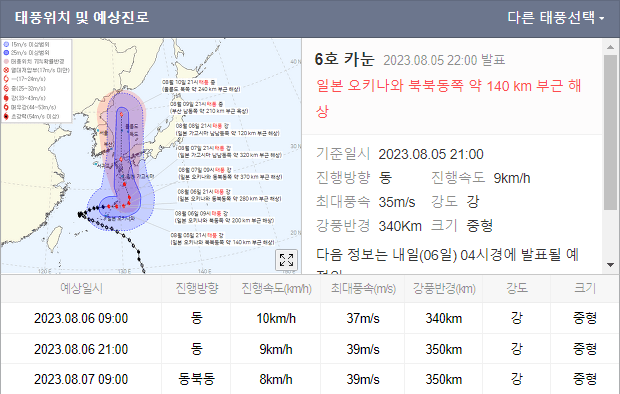Viewport: 620px width, 394px height.
Task: Click the 25m/s 이상범위 legend entry
Action: point(26,53)
